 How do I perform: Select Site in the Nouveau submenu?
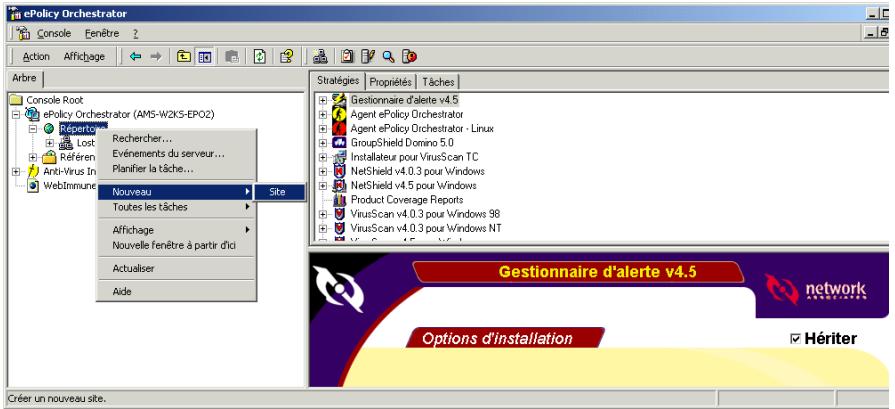pos(280,192)
